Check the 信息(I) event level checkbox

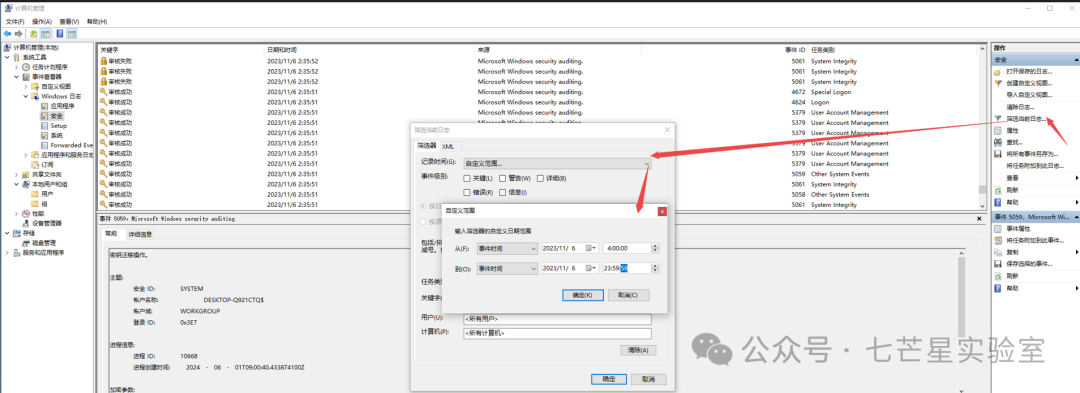(503, 192)
